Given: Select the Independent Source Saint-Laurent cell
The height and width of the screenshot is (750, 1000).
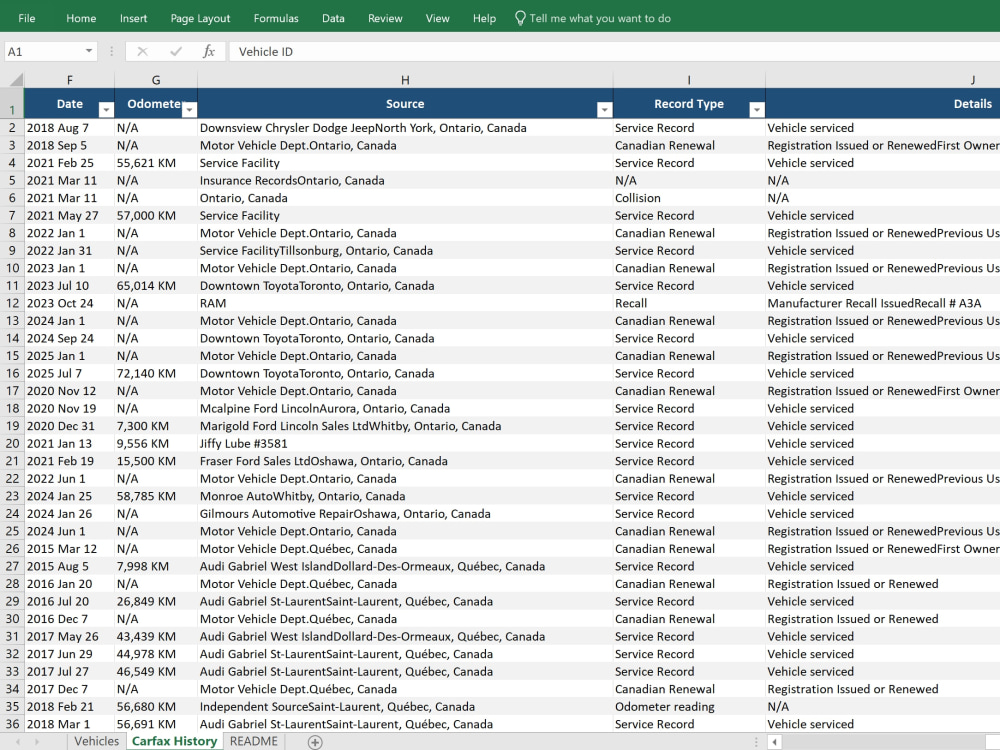Looking at the screenshot, I should coord(405,707).
